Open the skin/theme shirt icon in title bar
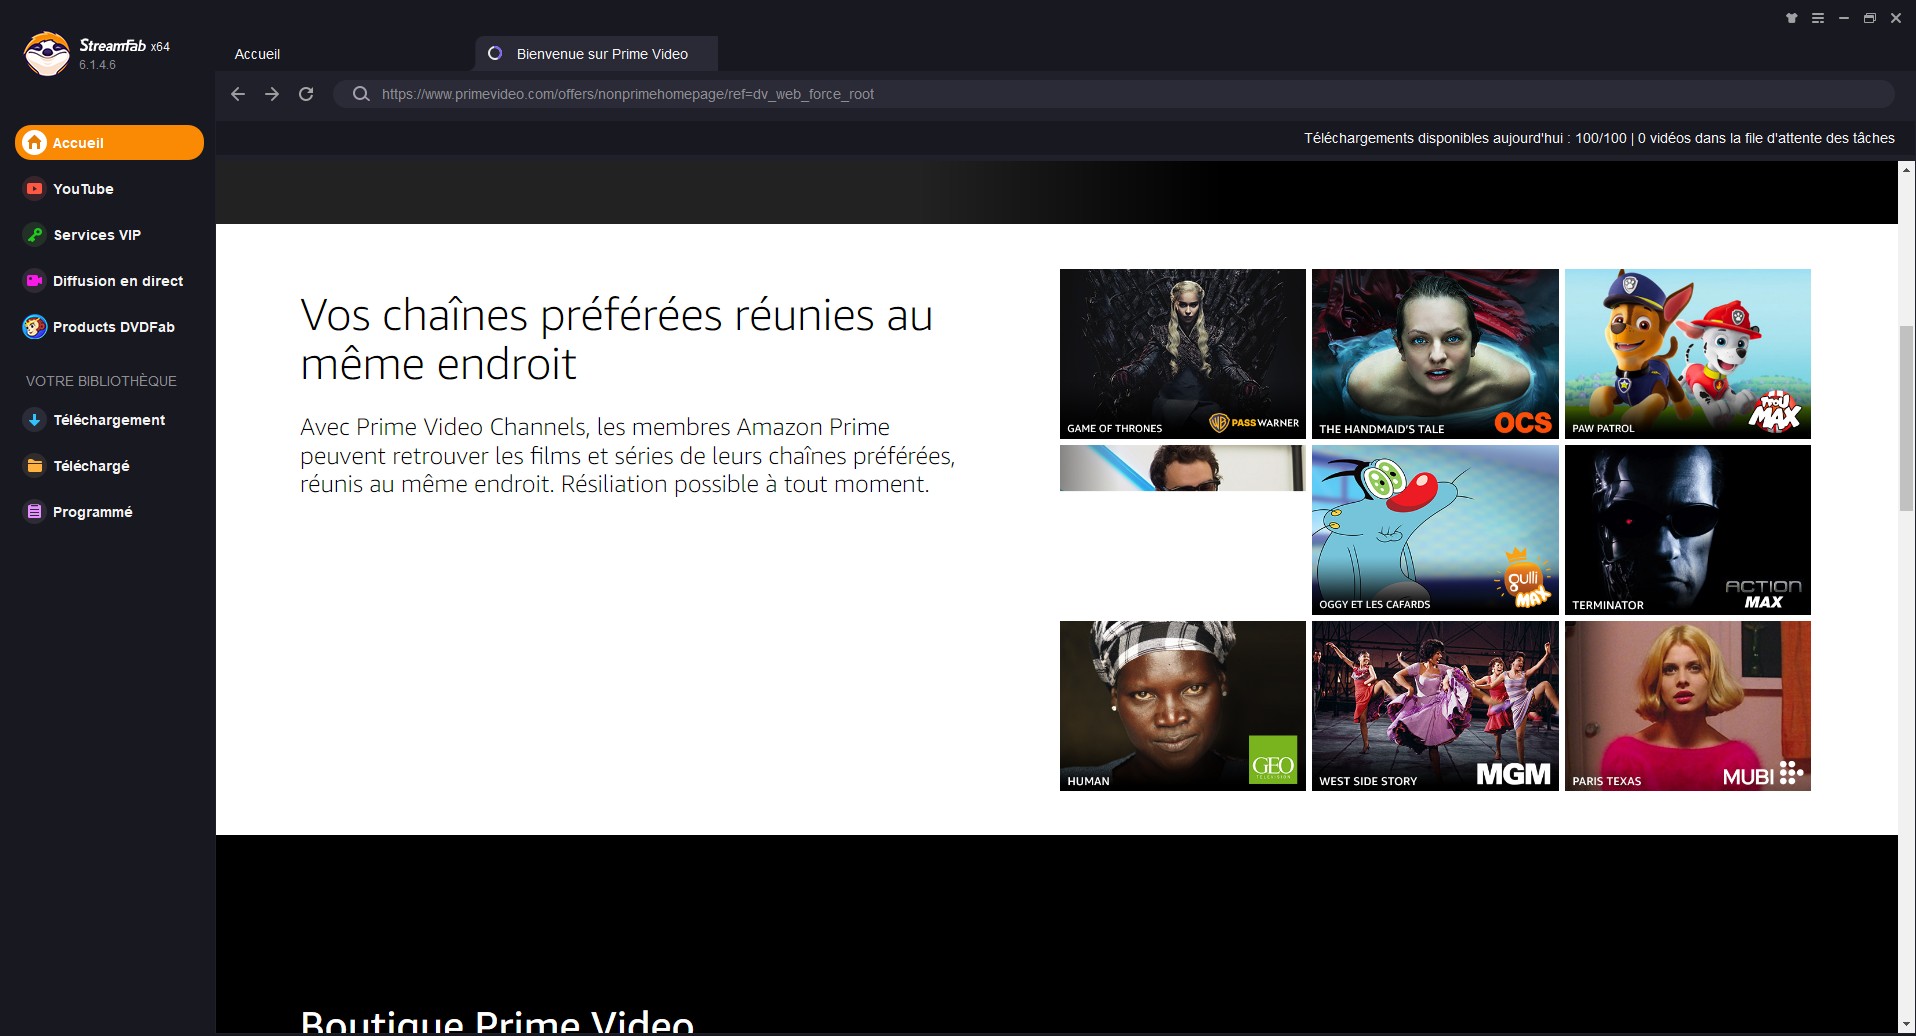Image resolution: width=1916 pixels, height=1036 pixels. click(1792, 18)
